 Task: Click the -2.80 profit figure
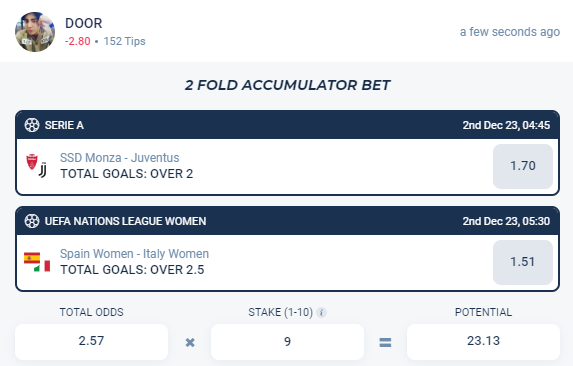pos(77,41)
